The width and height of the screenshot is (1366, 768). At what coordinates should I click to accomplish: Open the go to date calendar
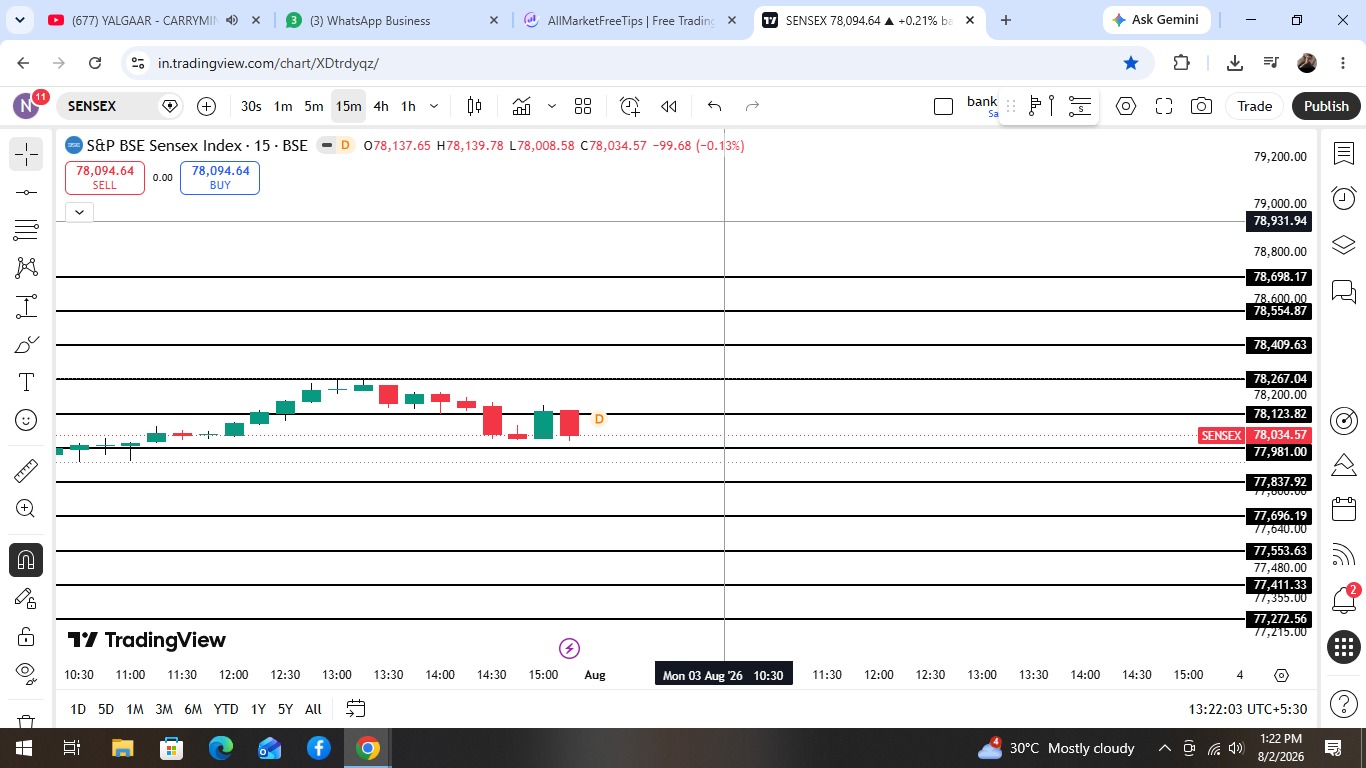point(355,709)
